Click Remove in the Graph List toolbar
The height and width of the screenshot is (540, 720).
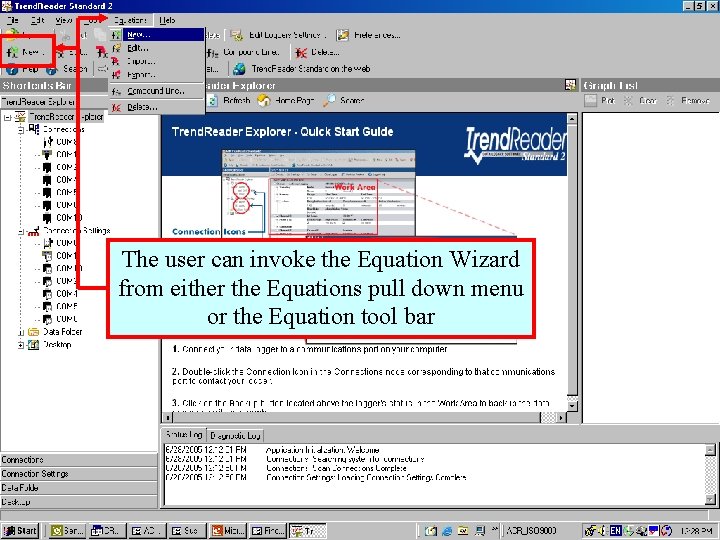[x=687, y=101]
